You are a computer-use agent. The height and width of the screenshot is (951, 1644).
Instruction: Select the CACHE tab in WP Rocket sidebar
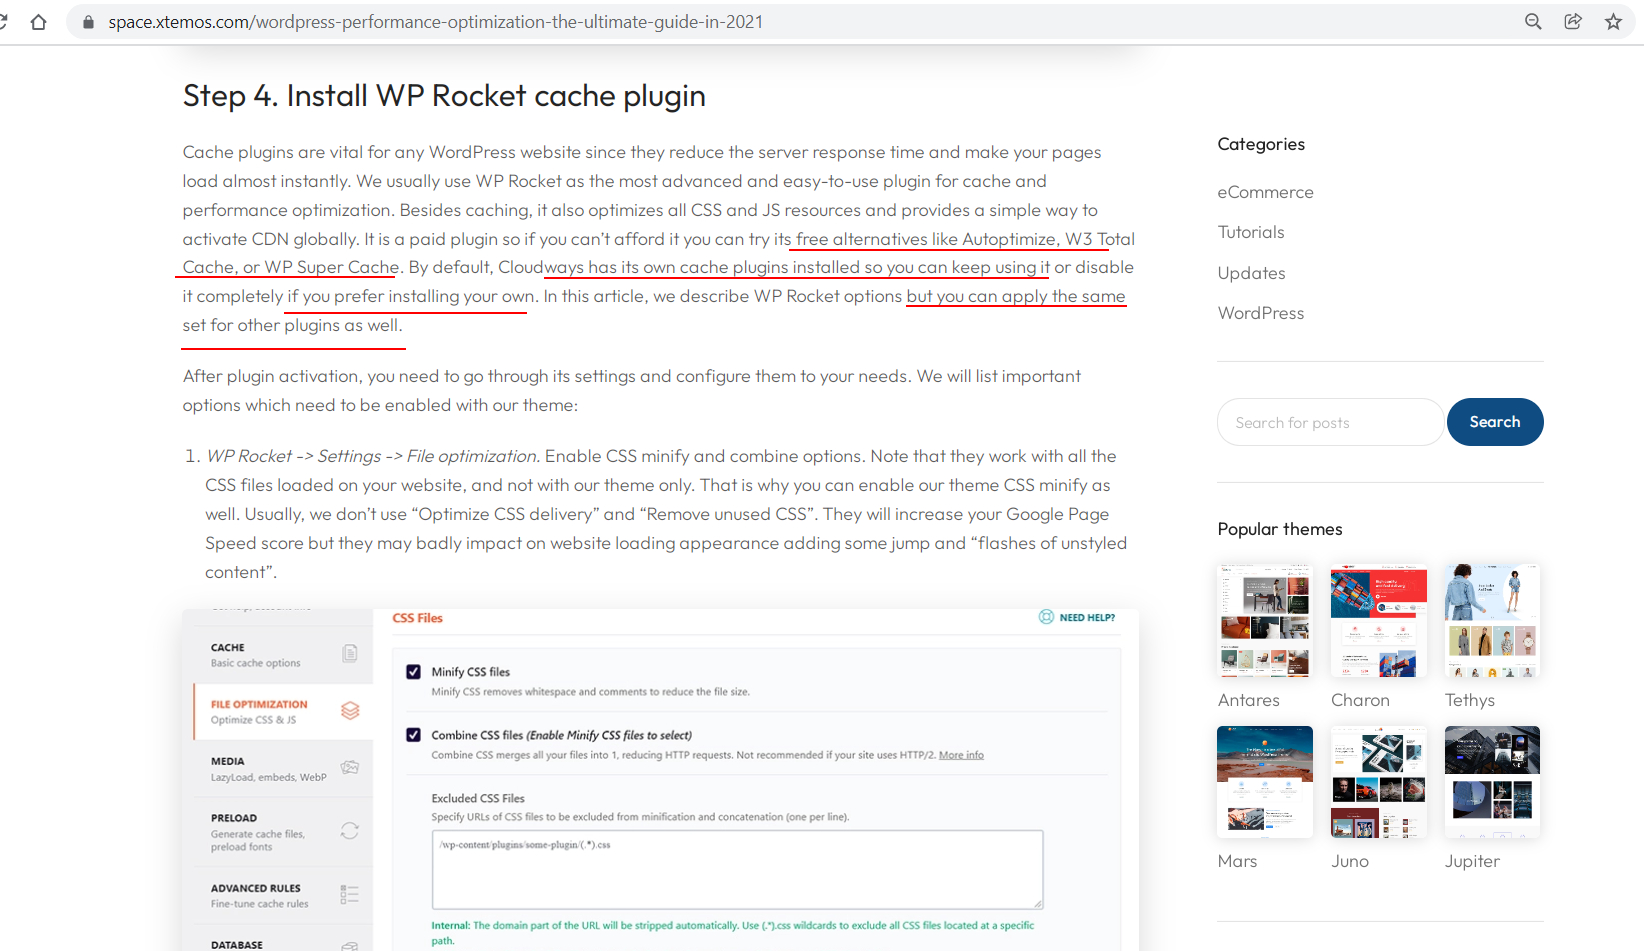click(283, 655)
